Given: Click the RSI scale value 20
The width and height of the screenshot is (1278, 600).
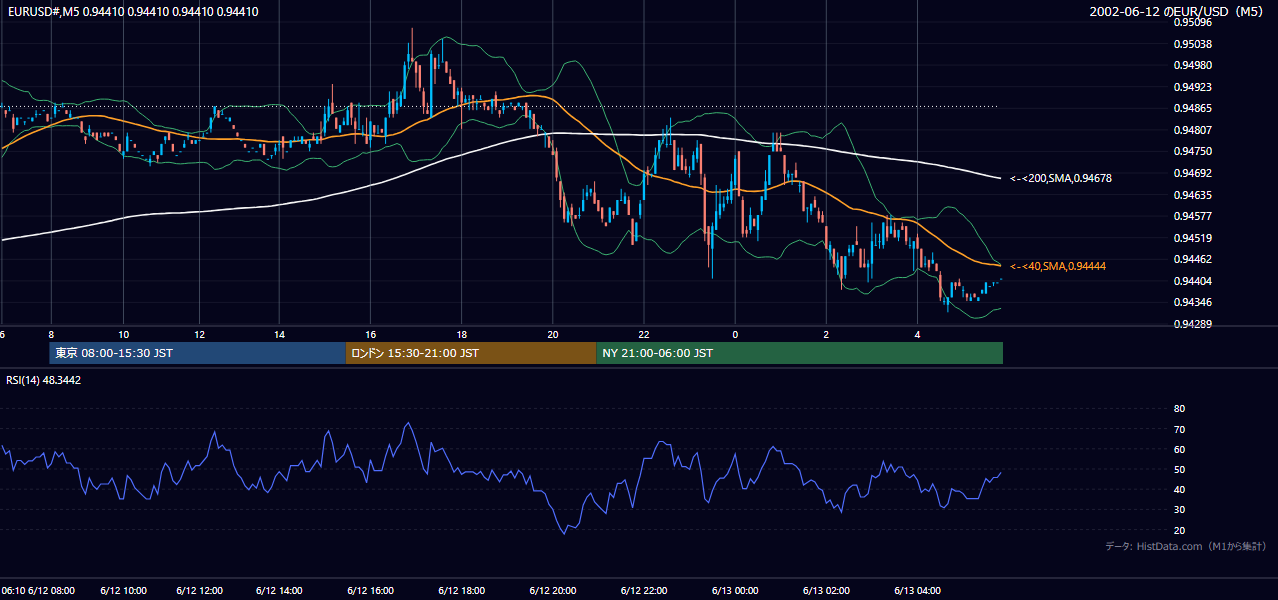Looking at the screenshot, I should [x=1179, y=530].
